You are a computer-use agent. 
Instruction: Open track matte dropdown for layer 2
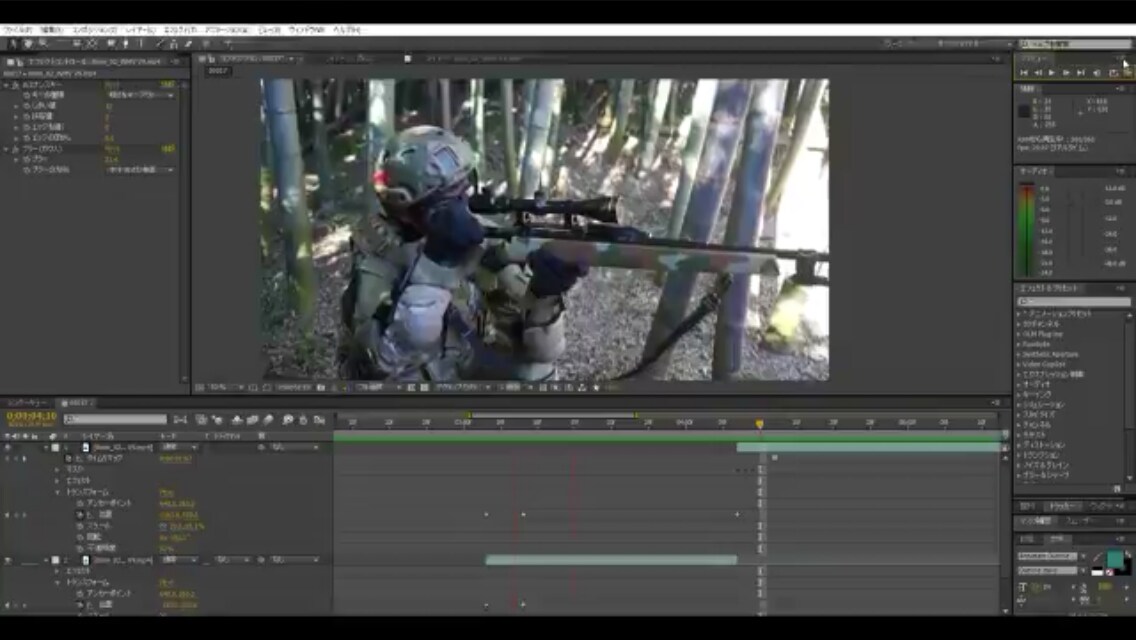pyautogui.click(x=233, y=560)
